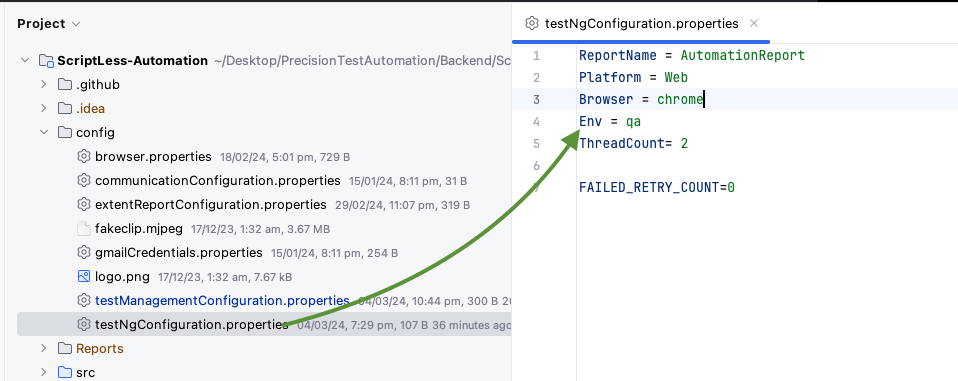The width and height of the screenshot is (958, 381).
Task: Close the testNgConfiguration.properties tab
Action: (754, 23)
